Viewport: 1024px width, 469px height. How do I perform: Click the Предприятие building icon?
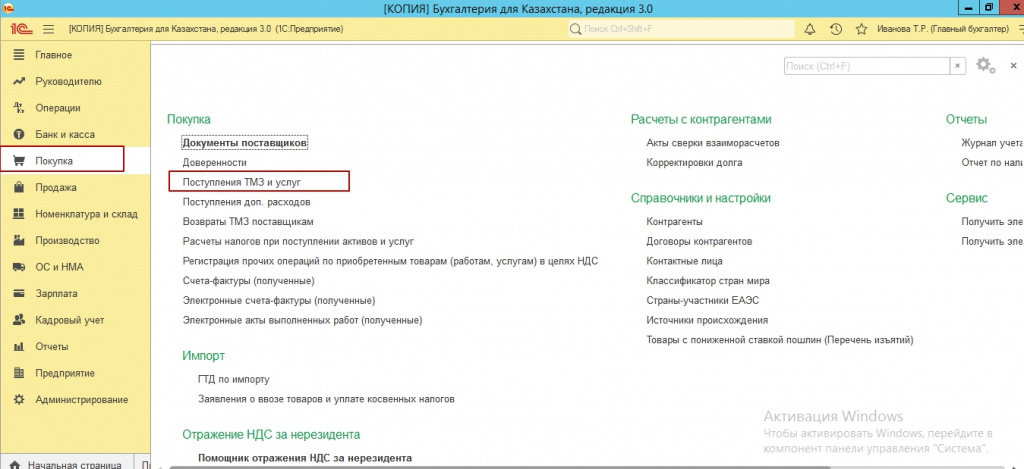click(19, 373)
